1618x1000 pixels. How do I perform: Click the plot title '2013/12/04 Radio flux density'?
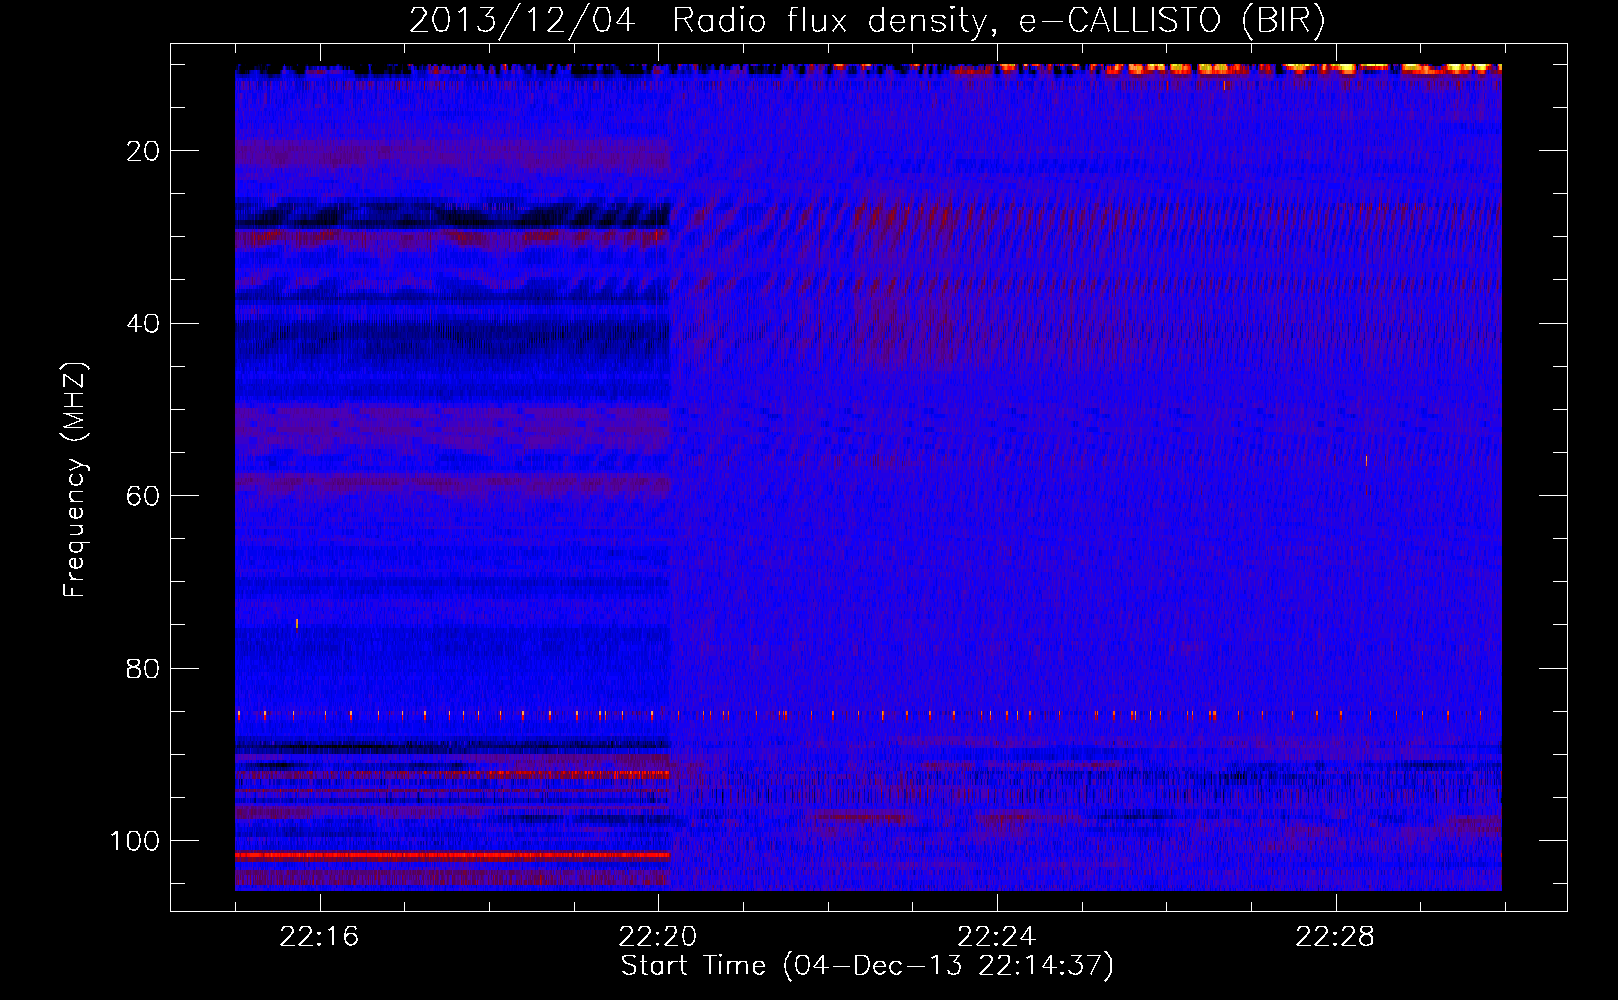coord(867,21)
